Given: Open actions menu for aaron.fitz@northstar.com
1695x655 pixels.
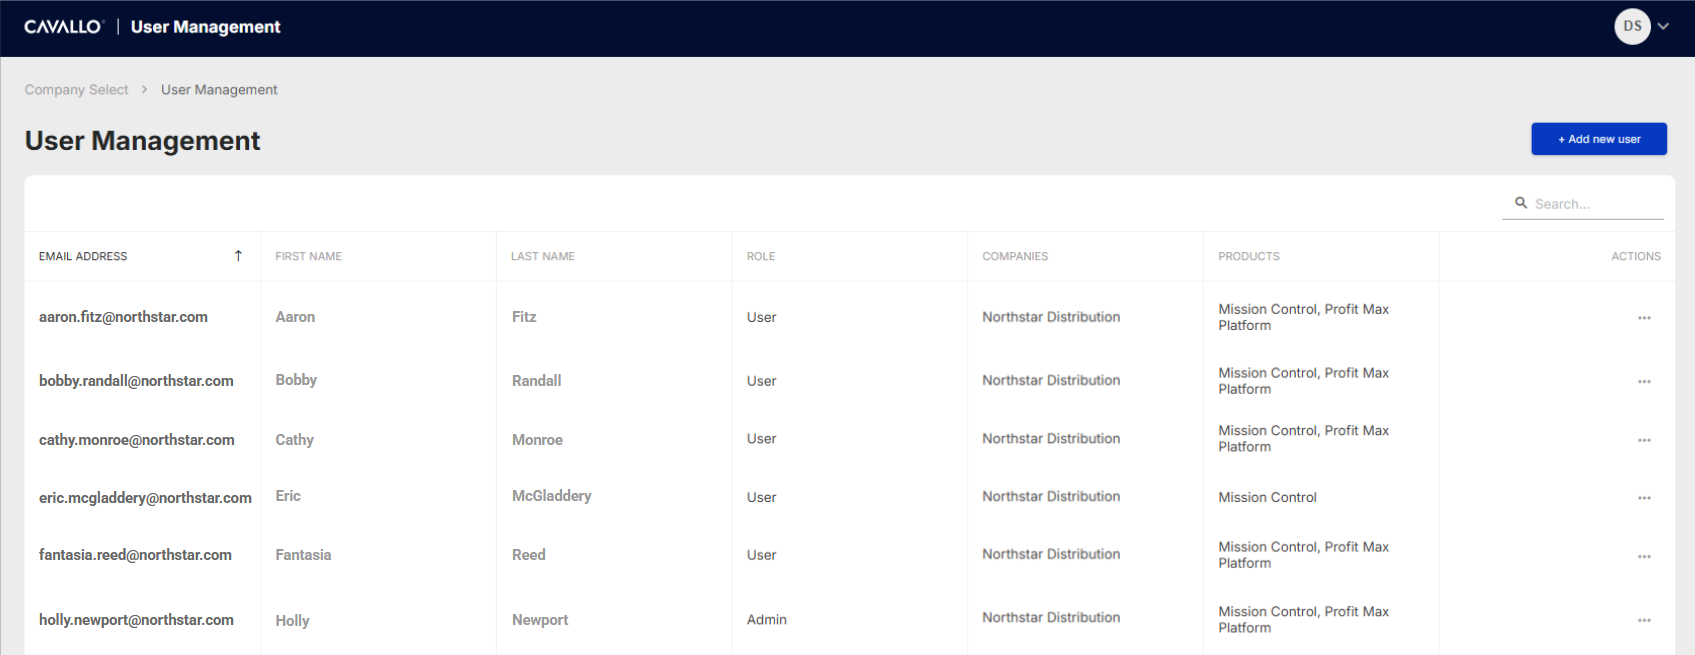Looking at the screenshot, I should coord(1644,318).
